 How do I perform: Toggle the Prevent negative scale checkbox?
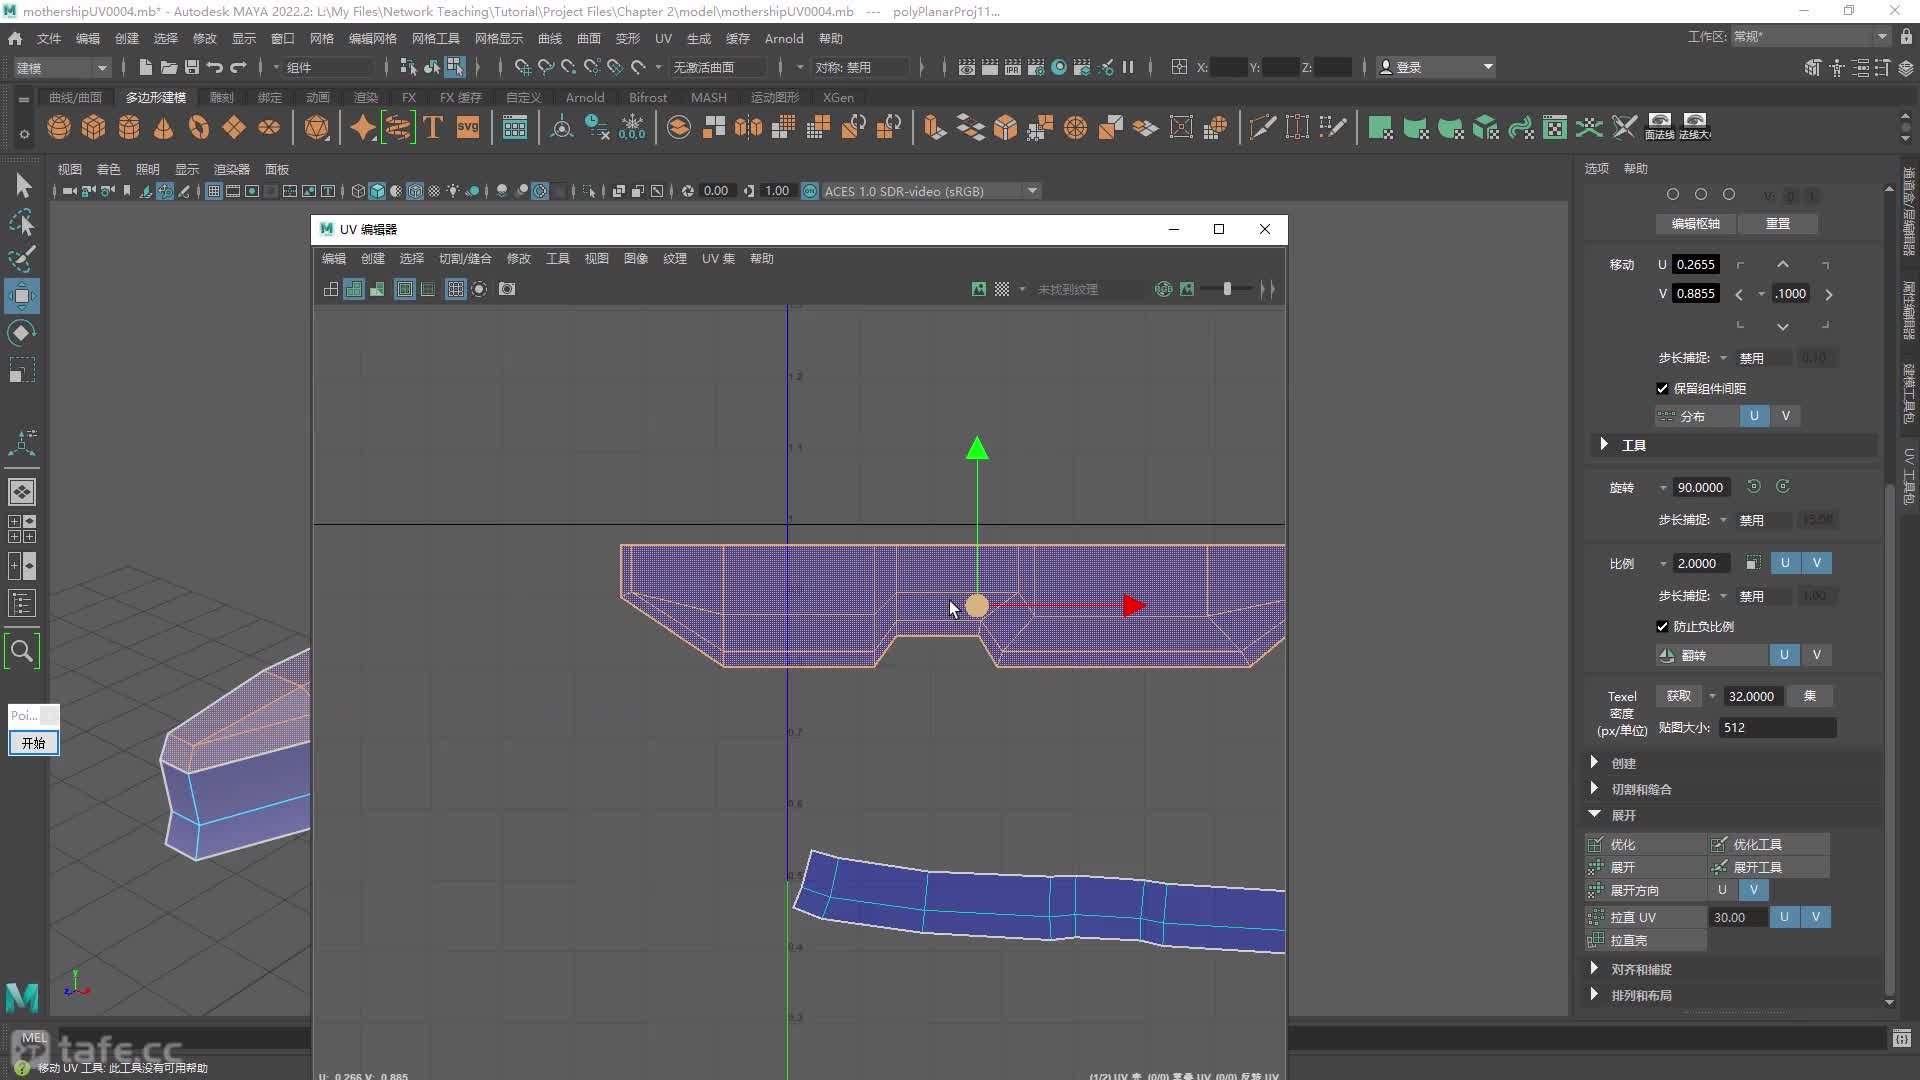(x=1662, y=626)
